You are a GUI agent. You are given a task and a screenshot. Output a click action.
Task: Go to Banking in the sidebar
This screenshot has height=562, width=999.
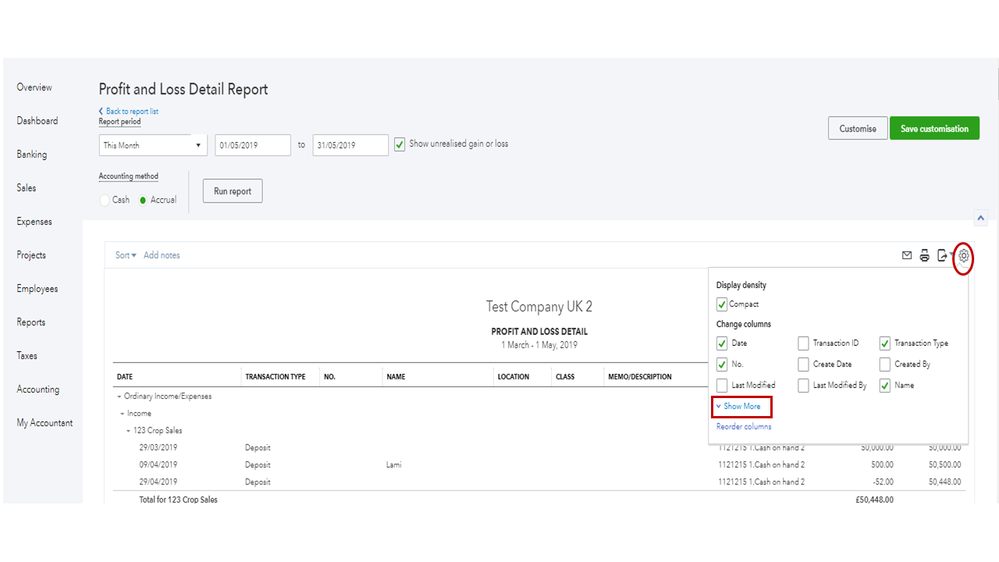(32, 155)
